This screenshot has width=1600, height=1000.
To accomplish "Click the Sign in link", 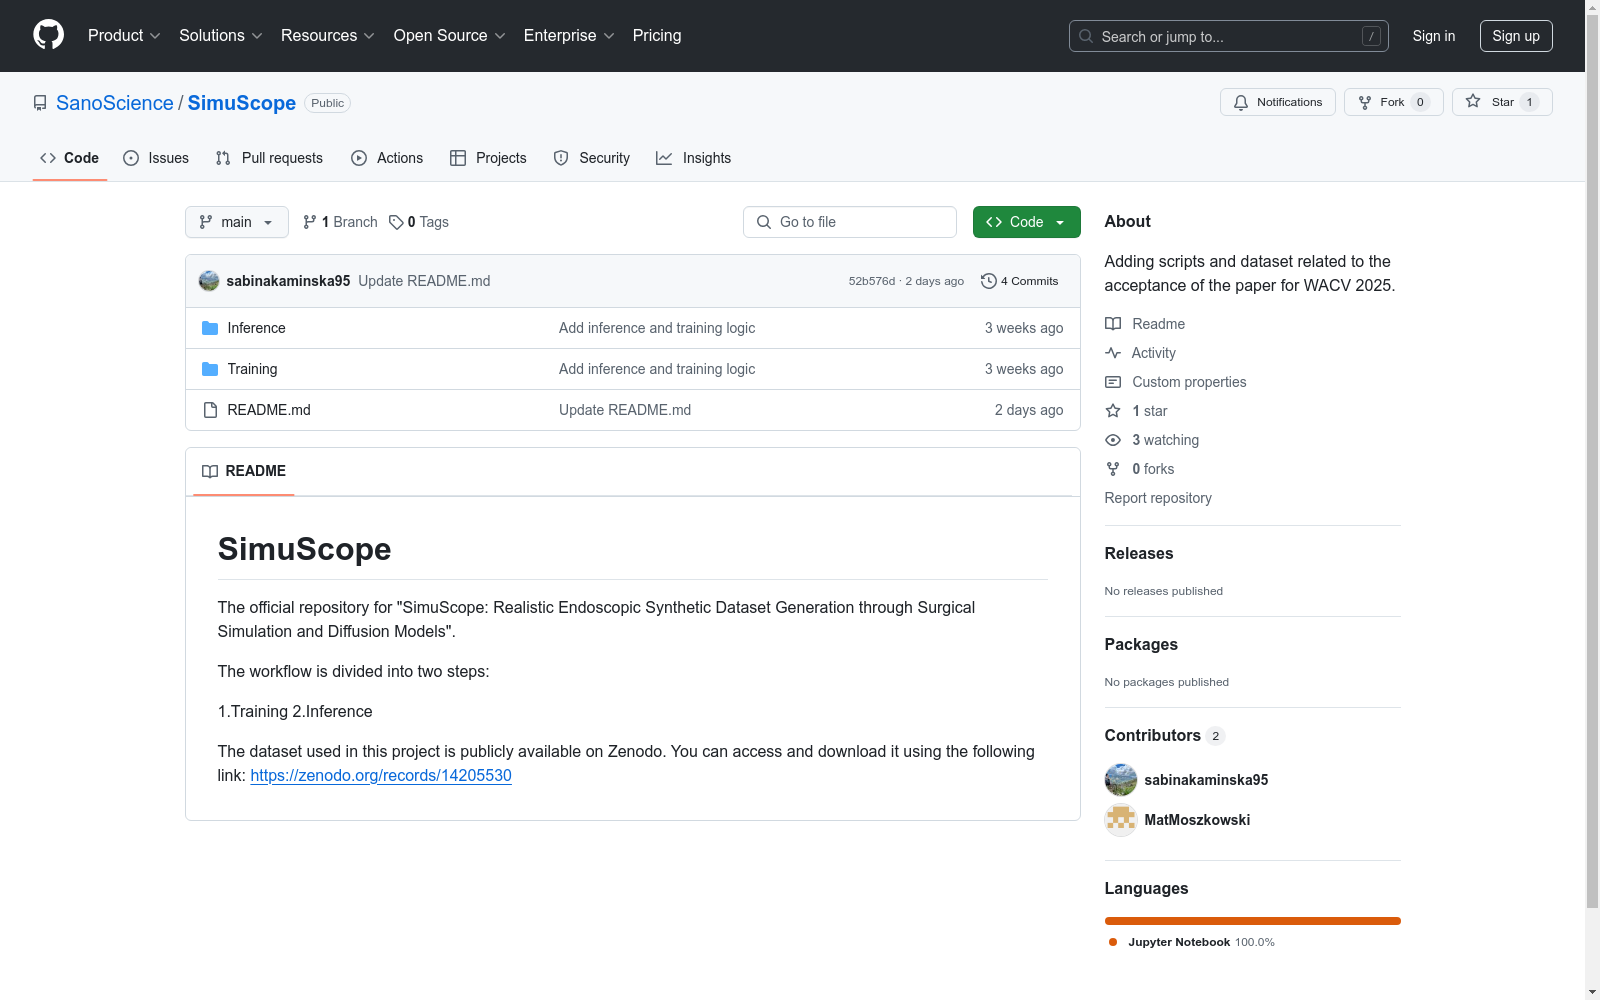I will point(1434,36).
